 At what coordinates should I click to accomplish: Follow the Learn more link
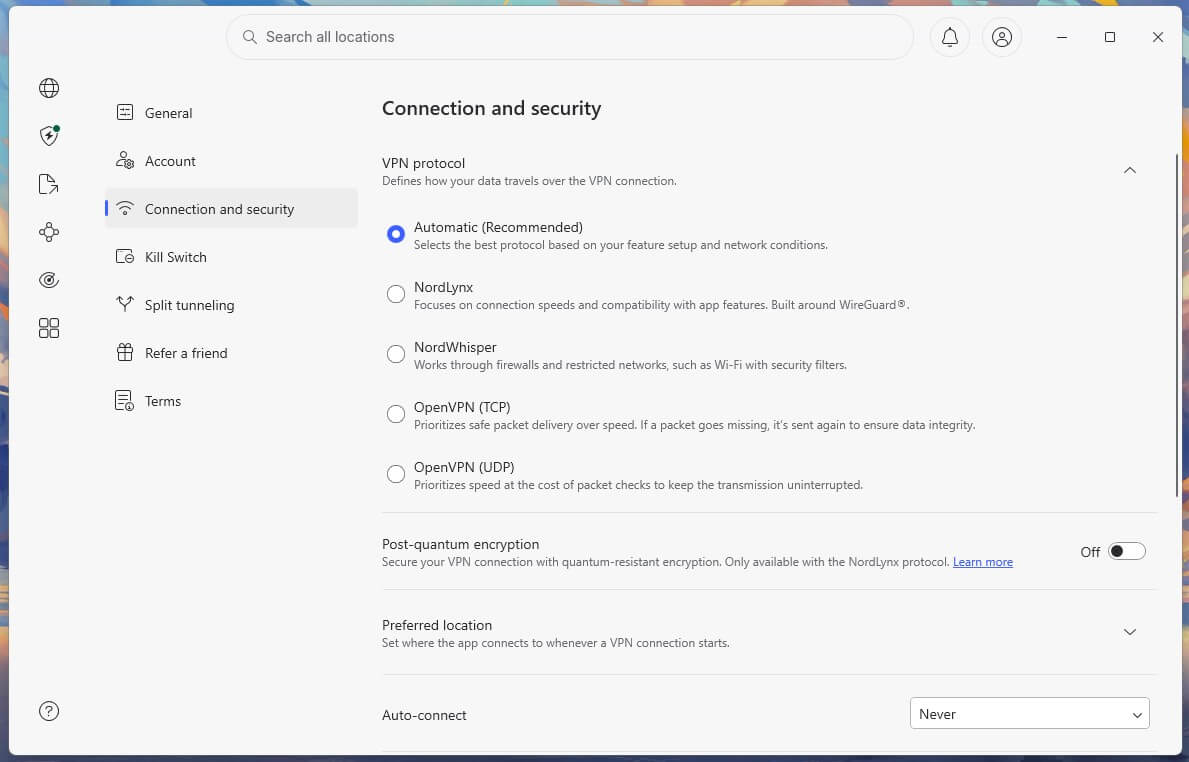(983, 562)
